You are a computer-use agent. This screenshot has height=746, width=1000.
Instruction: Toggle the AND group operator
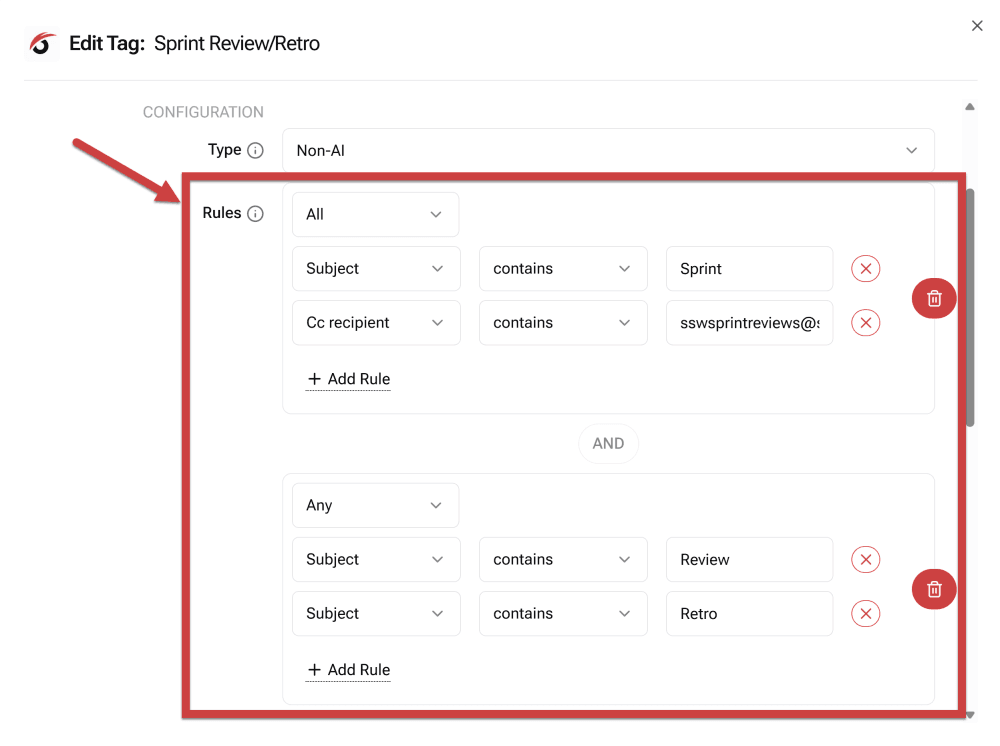coord(608,444)
